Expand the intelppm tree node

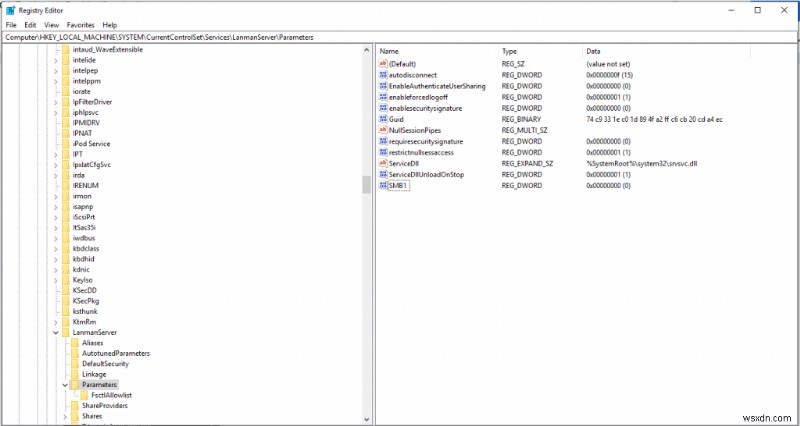coord(56,81)
